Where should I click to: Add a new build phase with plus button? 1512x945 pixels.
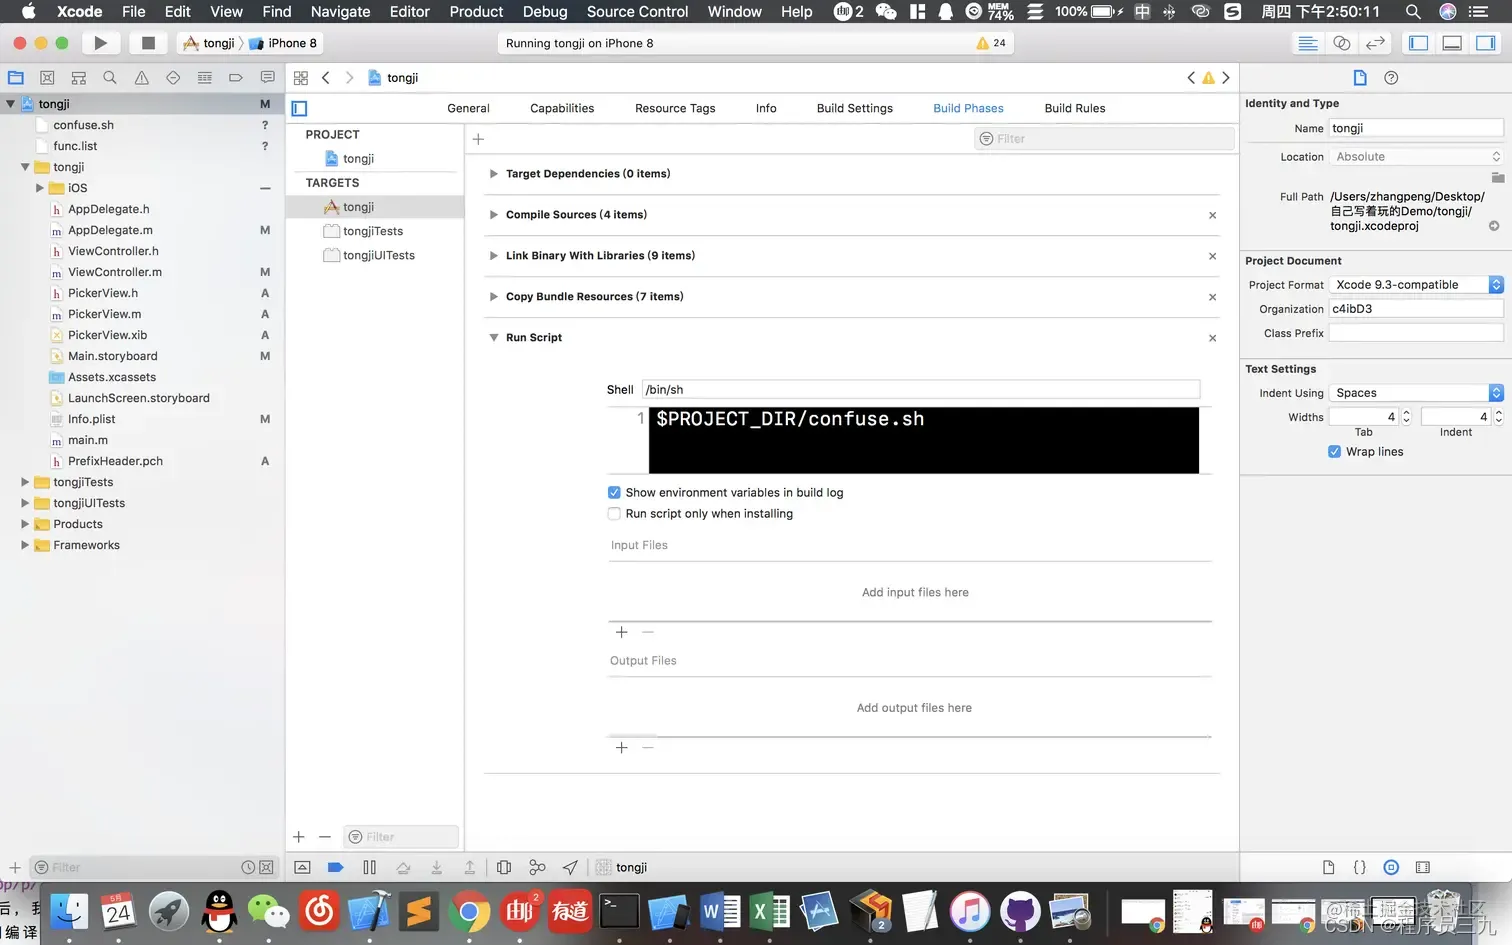coord(478,139)
